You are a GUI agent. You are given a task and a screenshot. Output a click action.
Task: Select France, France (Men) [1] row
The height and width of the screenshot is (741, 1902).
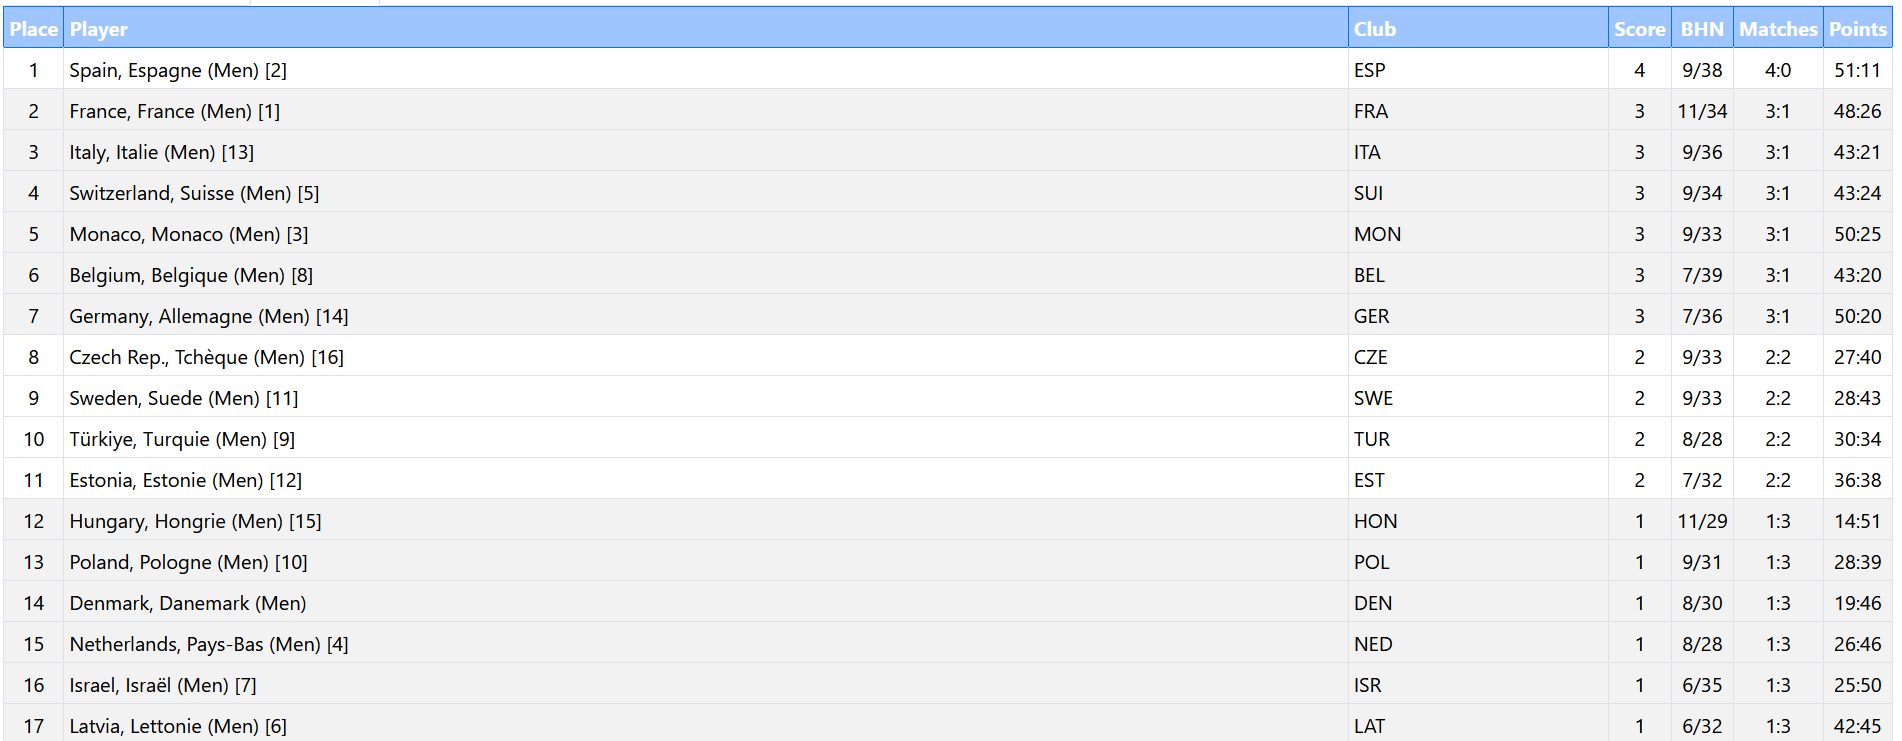point(175,111)
